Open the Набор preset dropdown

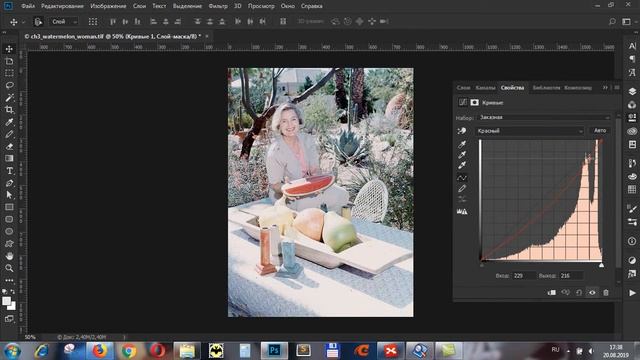click(x=544, y=117)
